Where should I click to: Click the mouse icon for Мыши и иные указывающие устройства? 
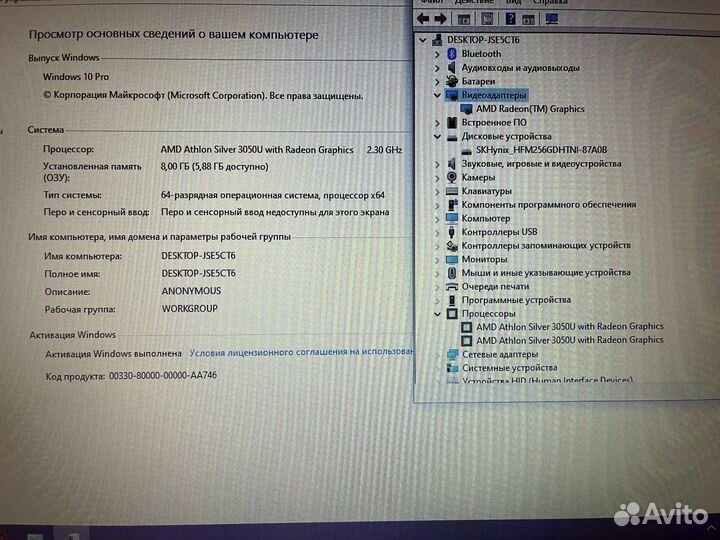(x=452, y=273)
